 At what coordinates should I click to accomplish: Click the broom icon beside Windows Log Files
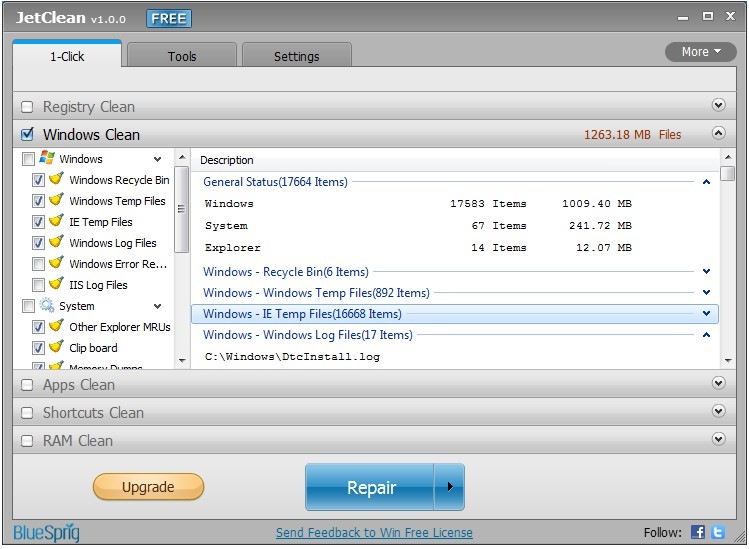56,242
